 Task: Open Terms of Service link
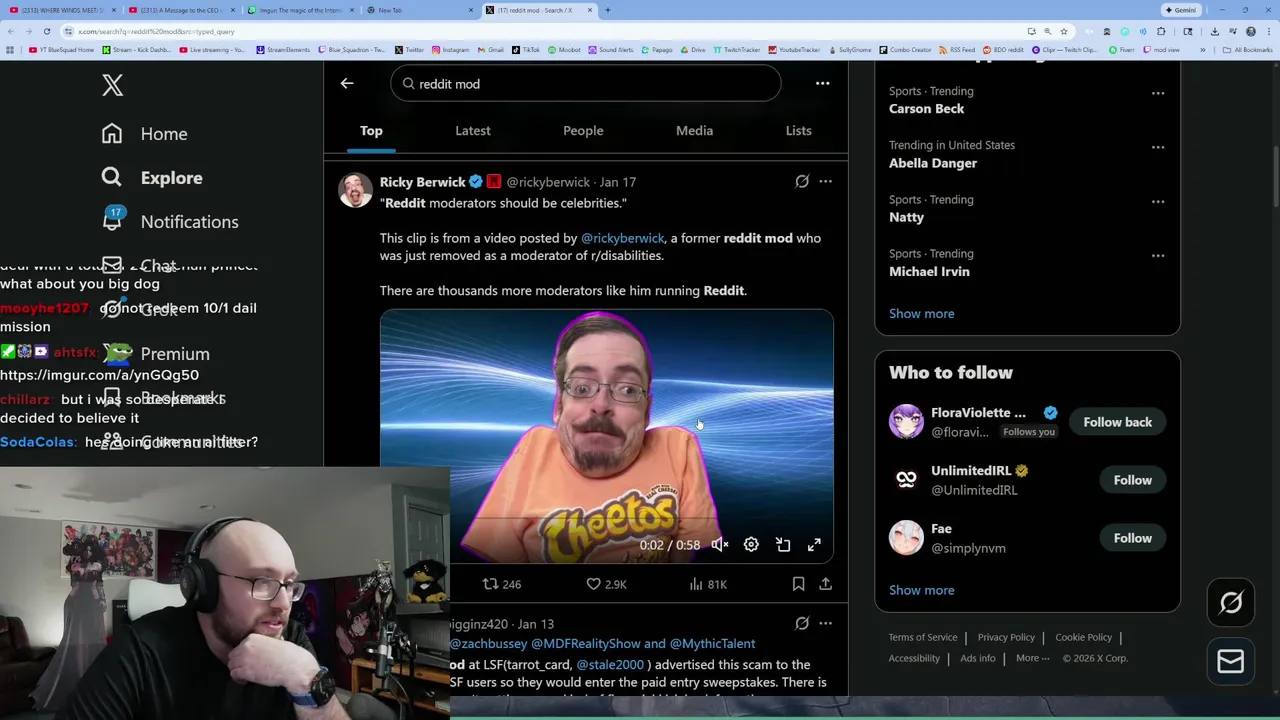pos(923,637)
